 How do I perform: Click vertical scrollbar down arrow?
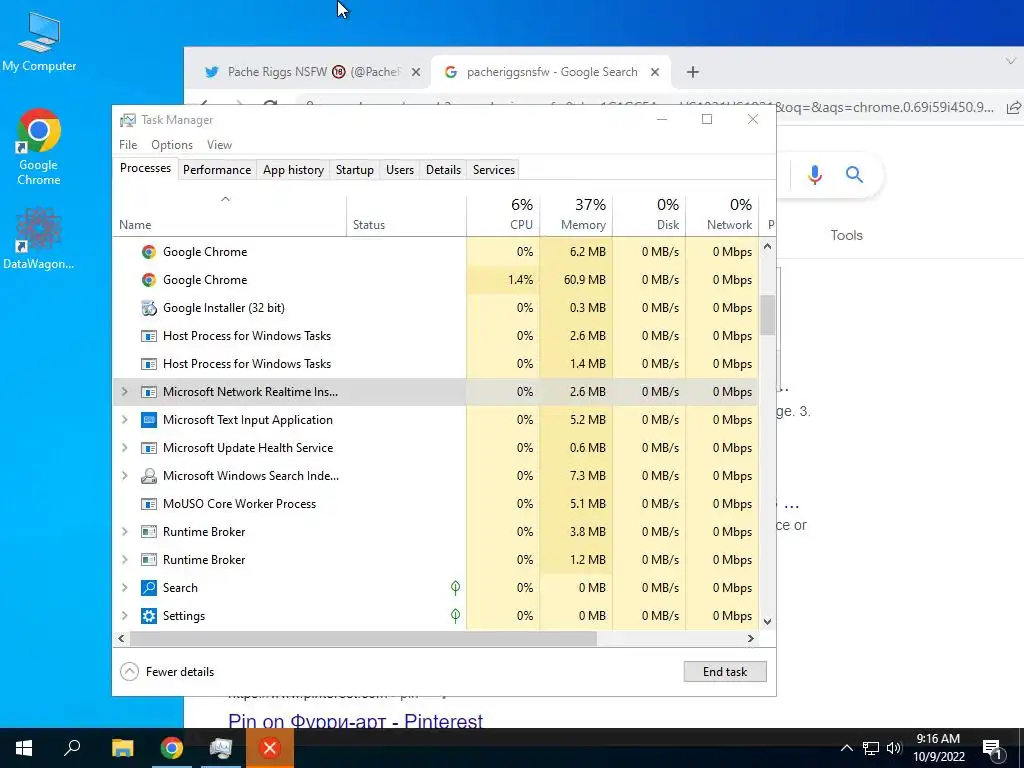pos(767,622)
